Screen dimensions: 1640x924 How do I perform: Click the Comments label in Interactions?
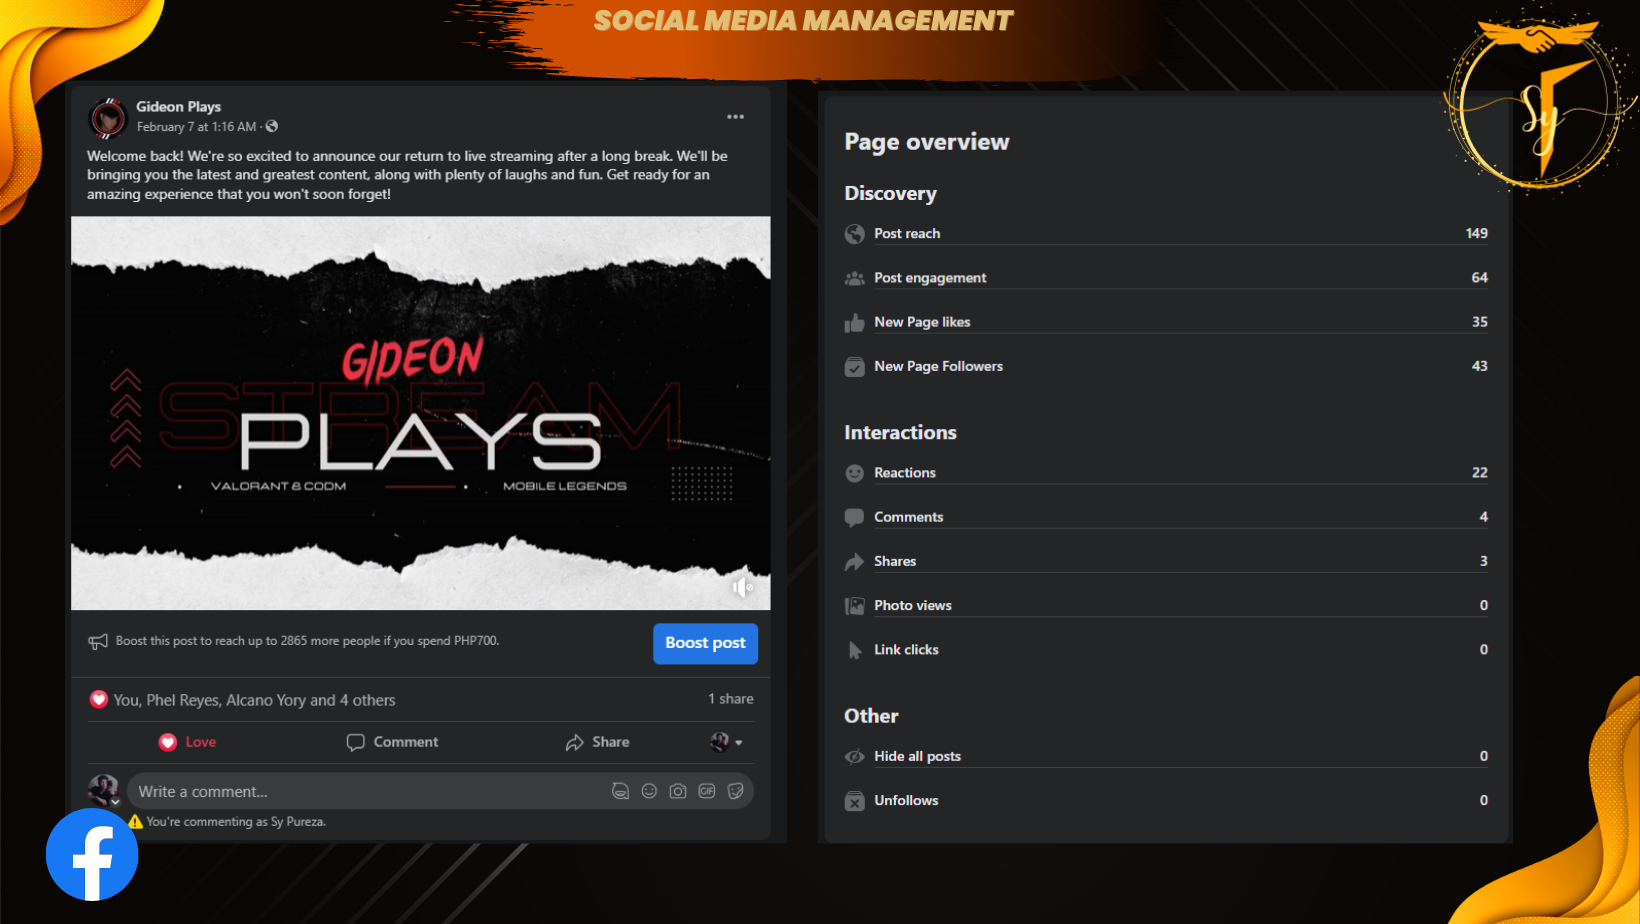tap(909, 517)
